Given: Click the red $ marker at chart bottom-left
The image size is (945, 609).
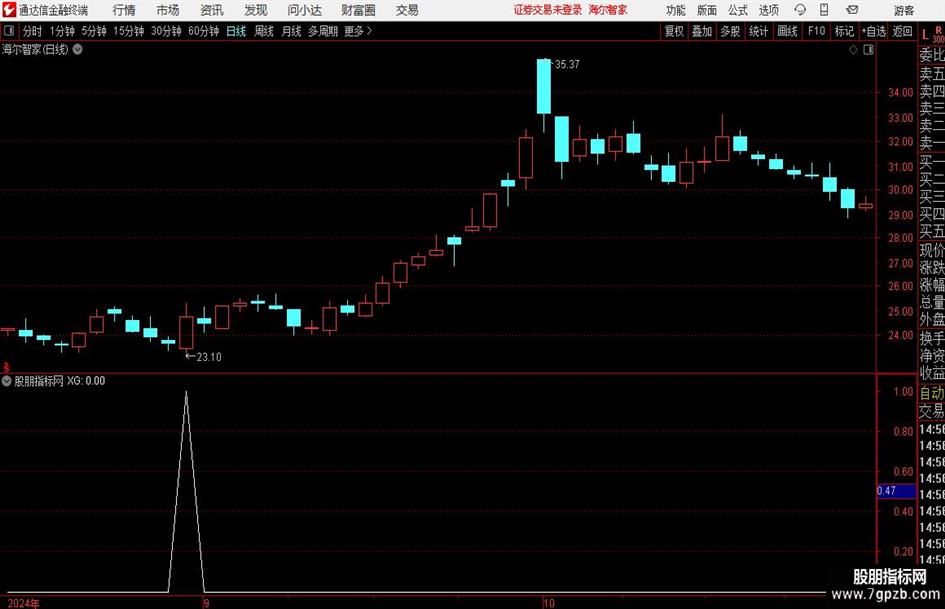Looking at the screenshot, I should click(x=6, y=366).
